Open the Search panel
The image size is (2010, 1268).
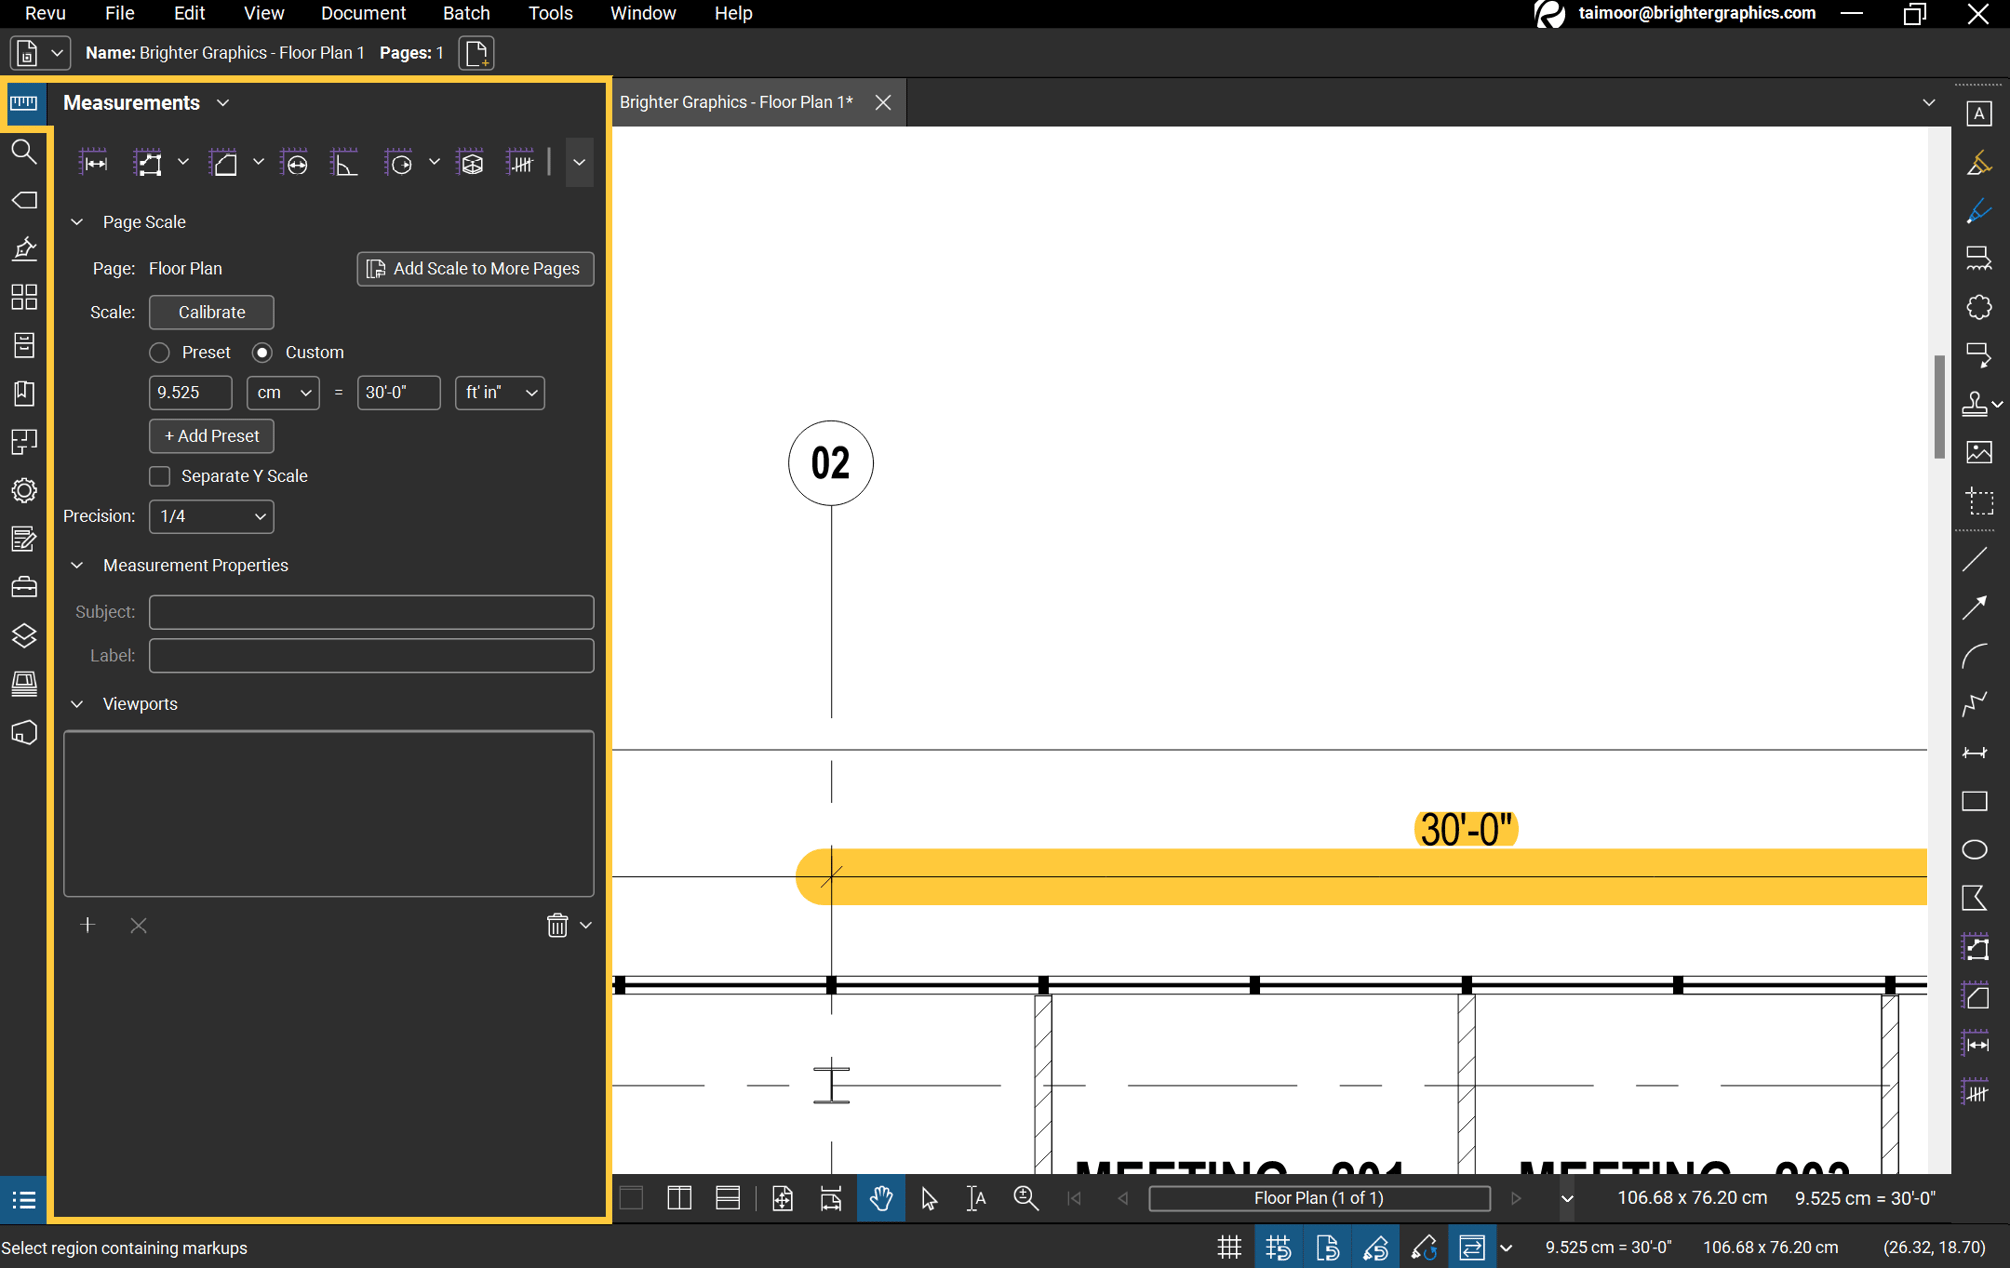pos(24,152)
